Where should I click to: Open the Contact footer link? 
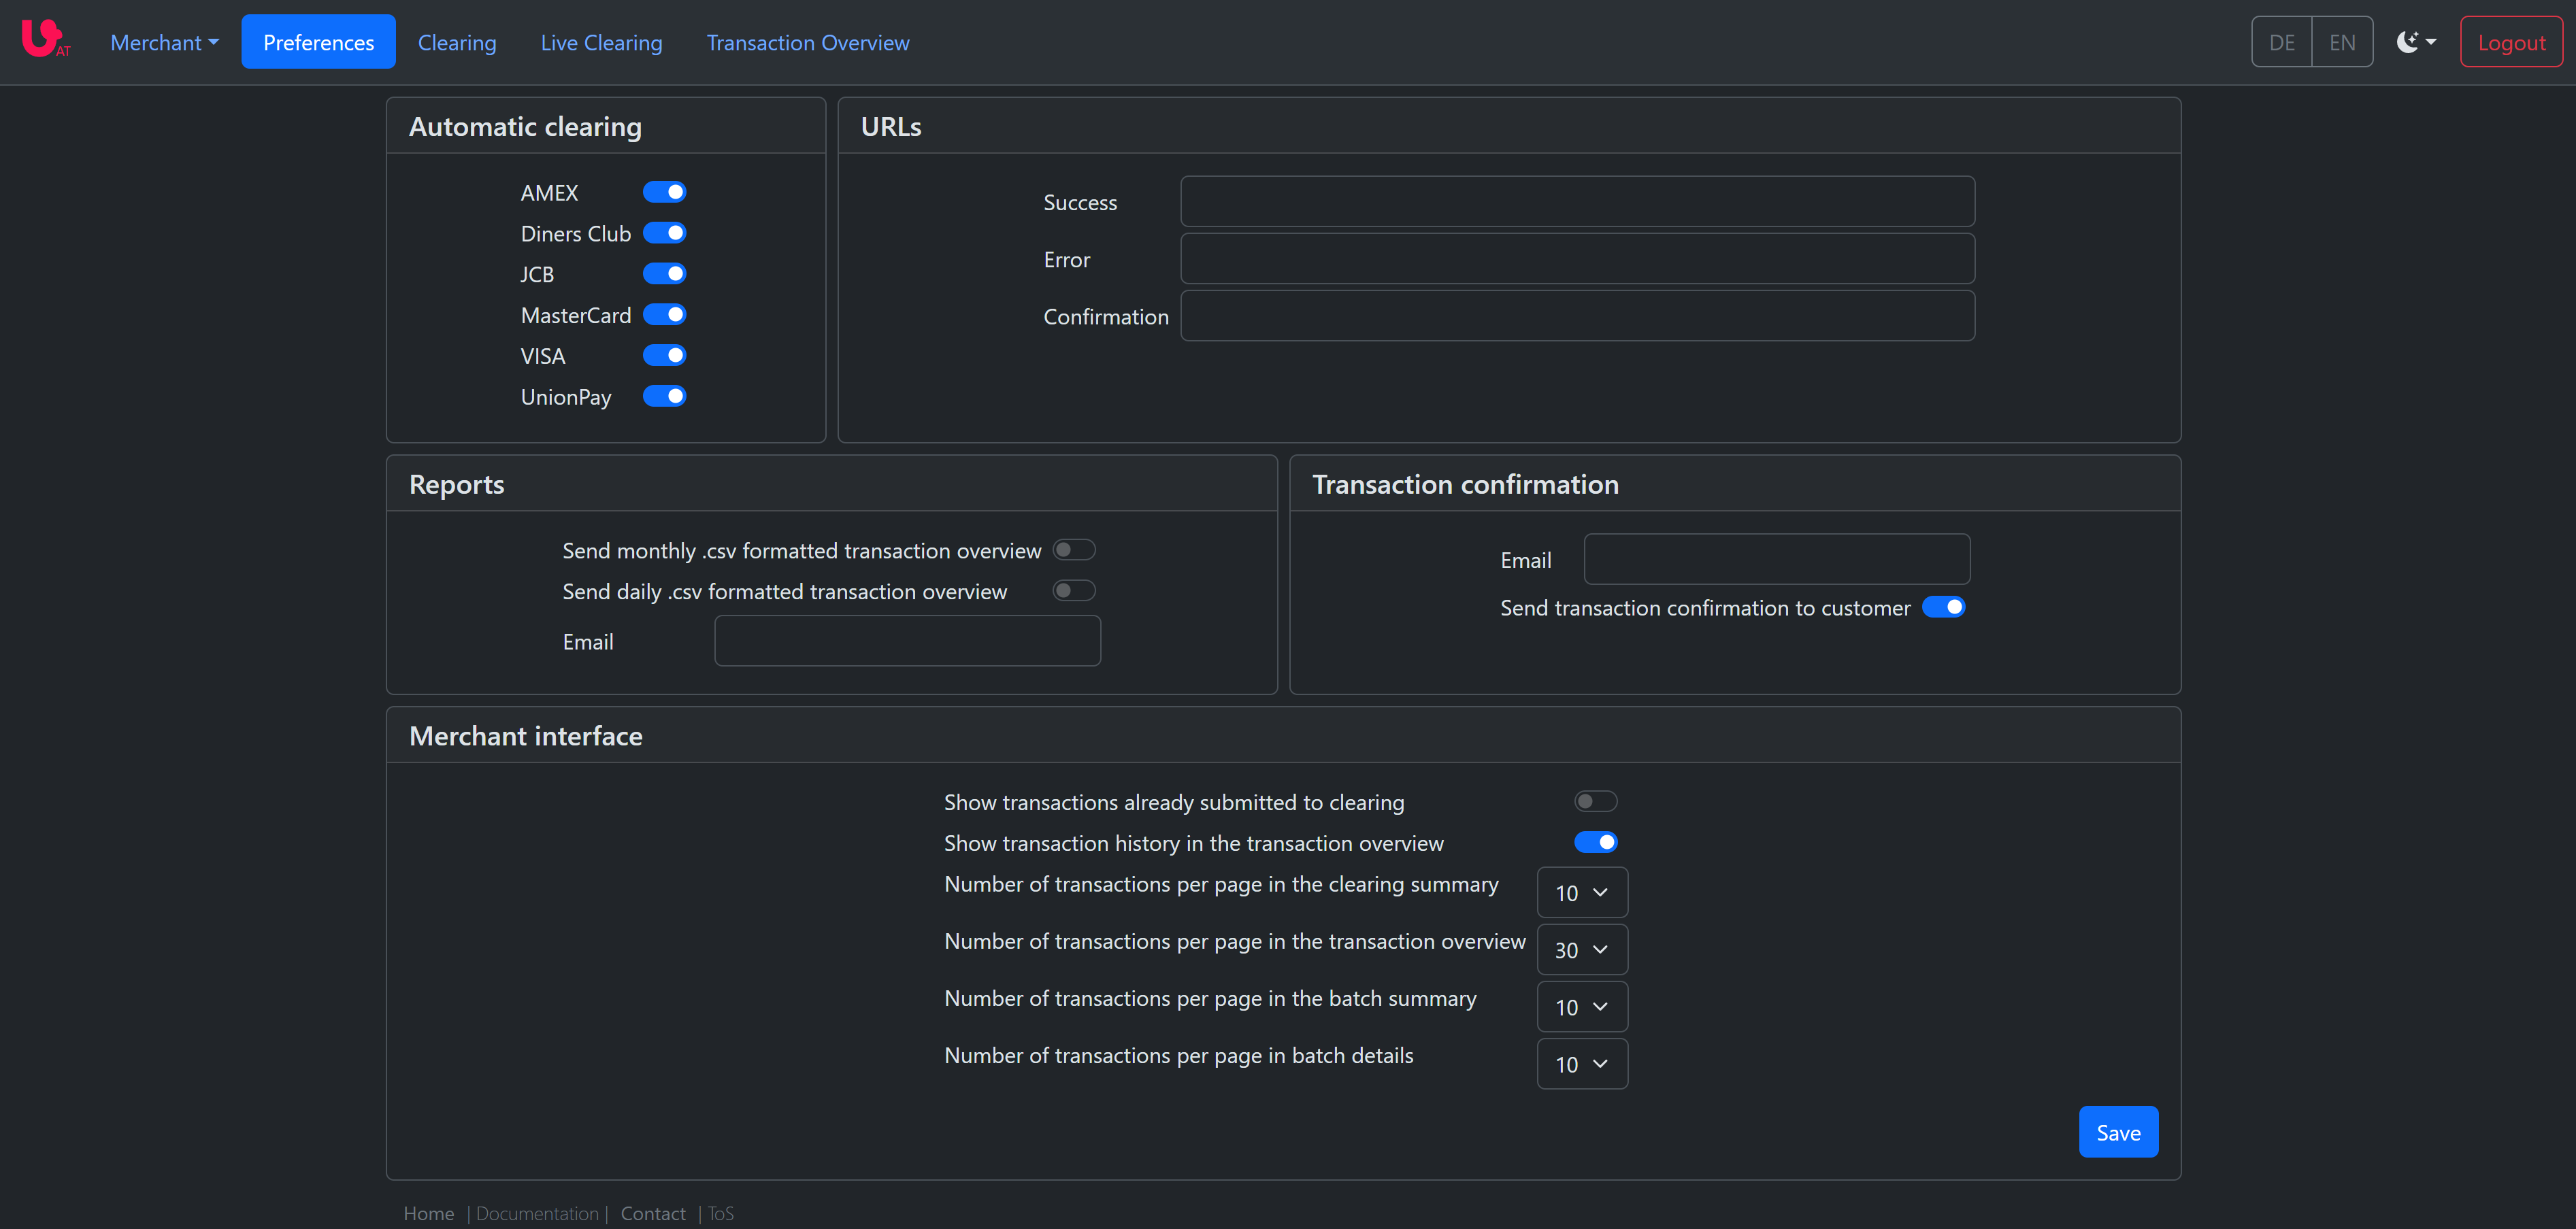(x=652, y=1213)
